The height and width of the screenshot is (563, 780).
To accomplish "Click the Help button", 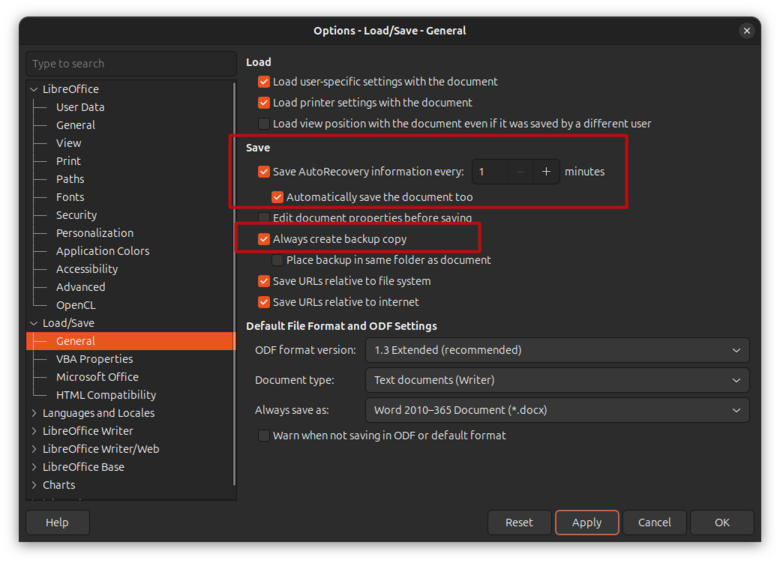I will (57, 523).
